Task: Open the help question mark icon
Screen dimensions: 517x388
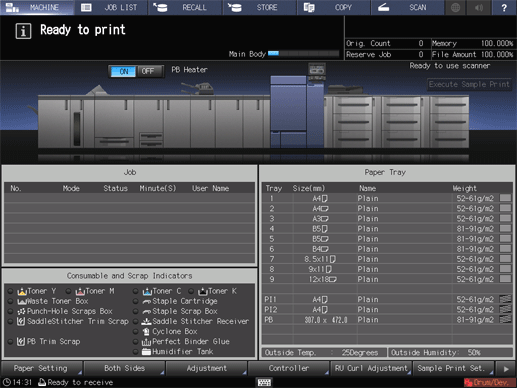Action: click(x=504, y=7)
